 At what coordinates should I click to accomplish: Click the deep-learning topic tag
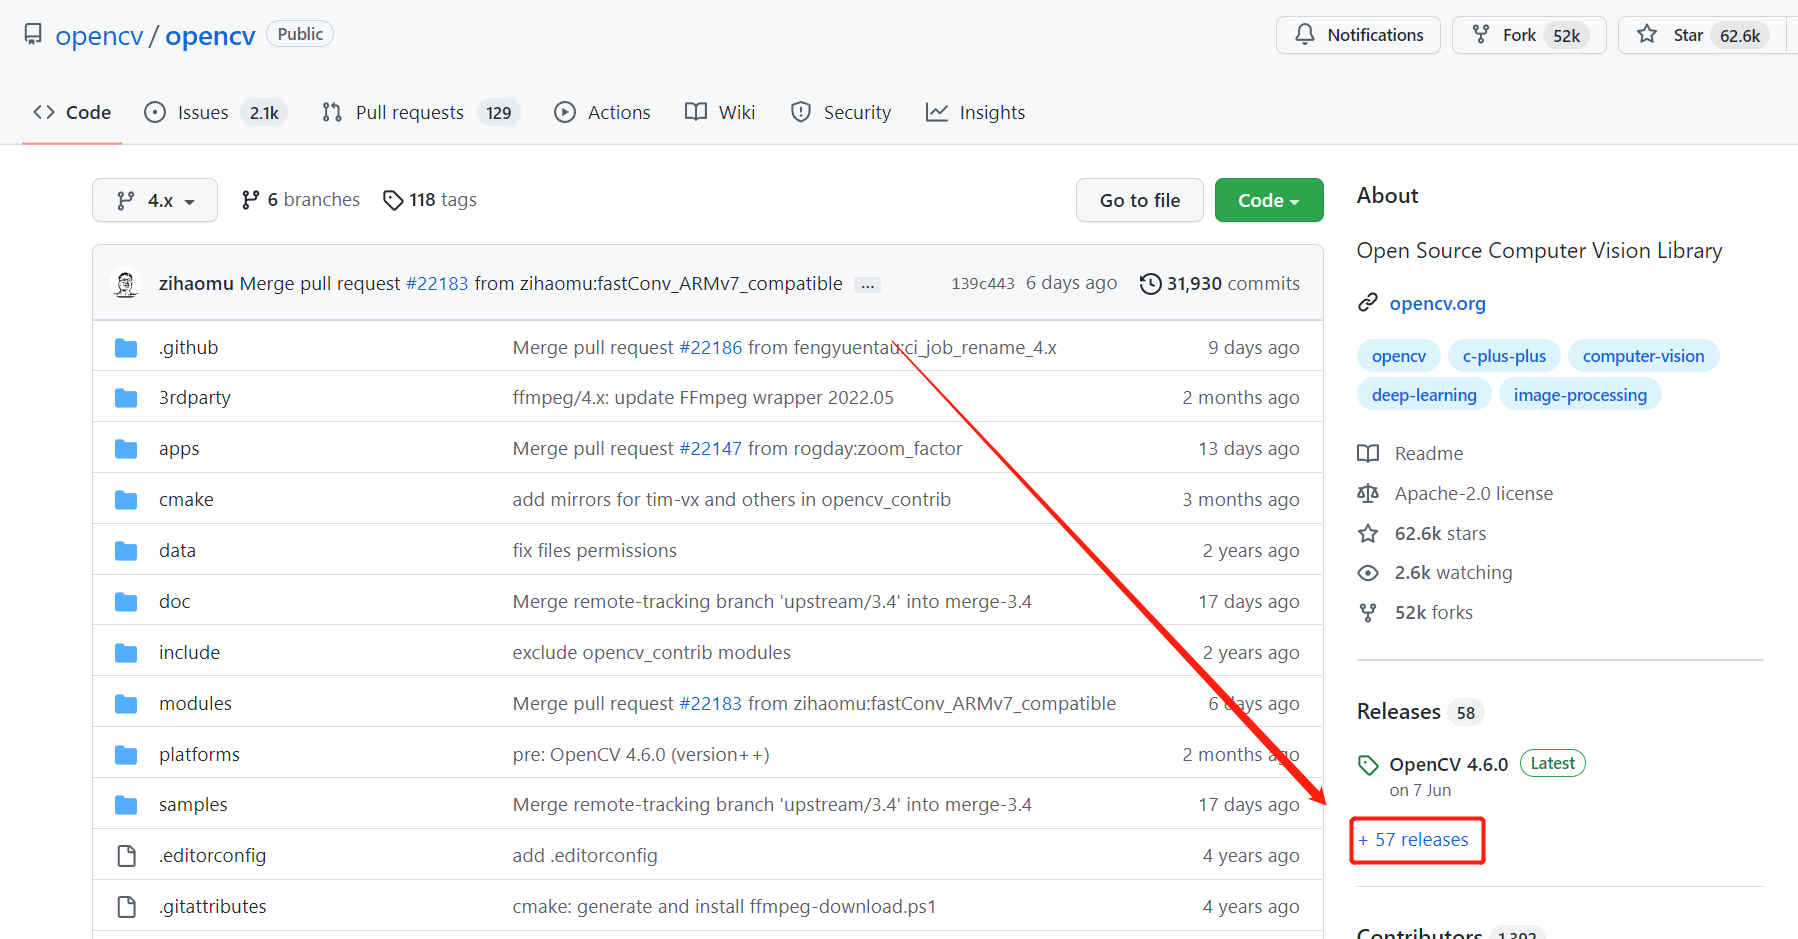point(1424,395)
